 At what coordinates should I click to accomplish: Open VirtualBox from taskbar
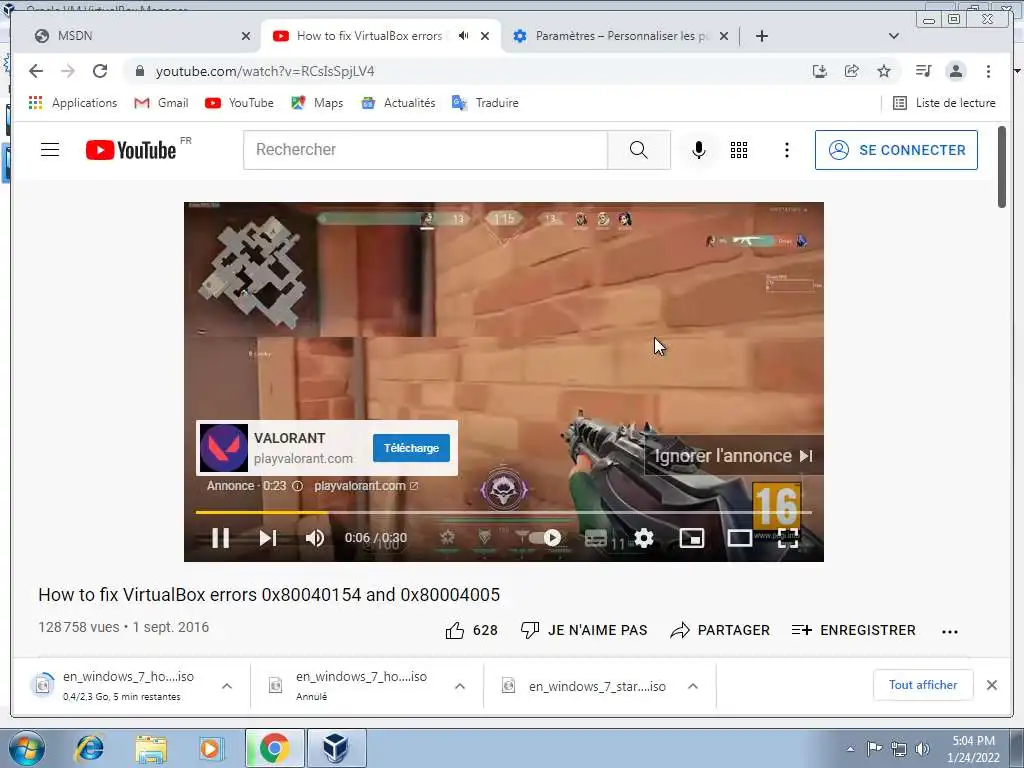coord(336,748)
